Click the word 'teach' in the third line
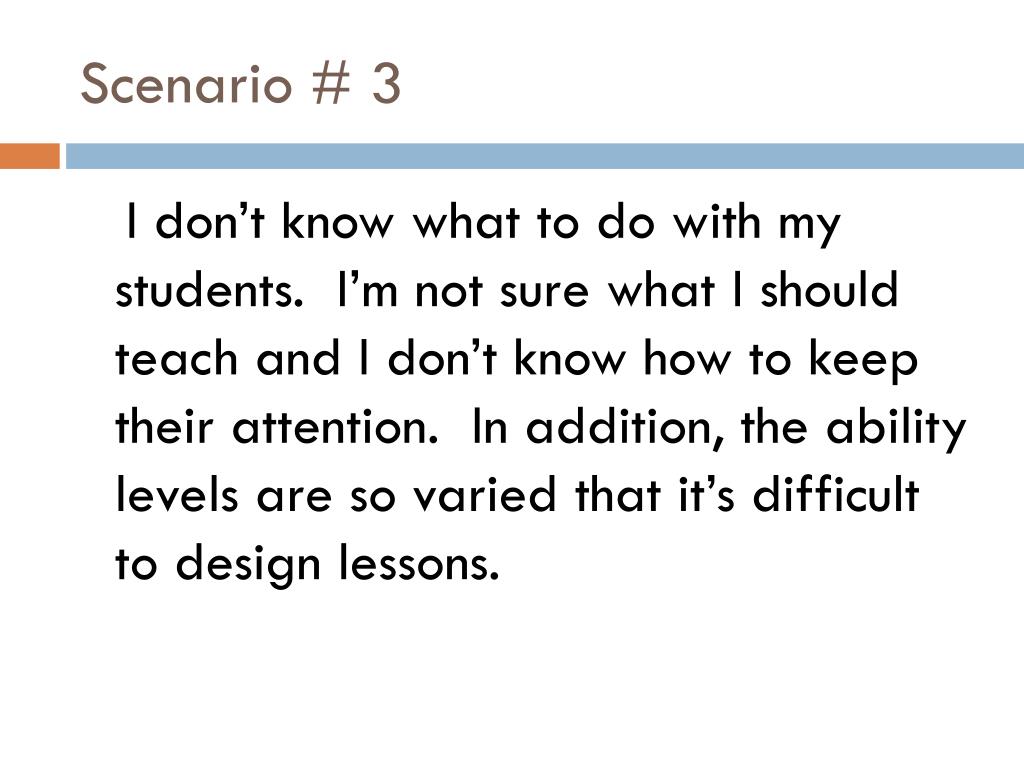The width and height of the screenshot is (1024, 768). (176, 359)
